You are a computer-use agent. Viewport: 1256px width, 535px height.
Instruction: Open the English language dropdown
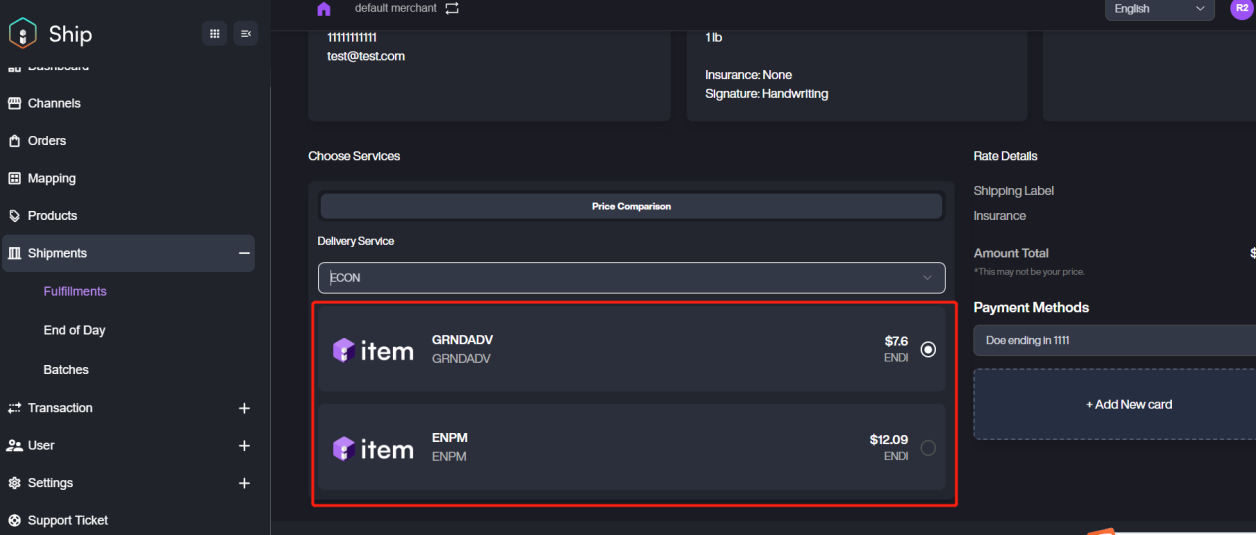point(1159,9)
